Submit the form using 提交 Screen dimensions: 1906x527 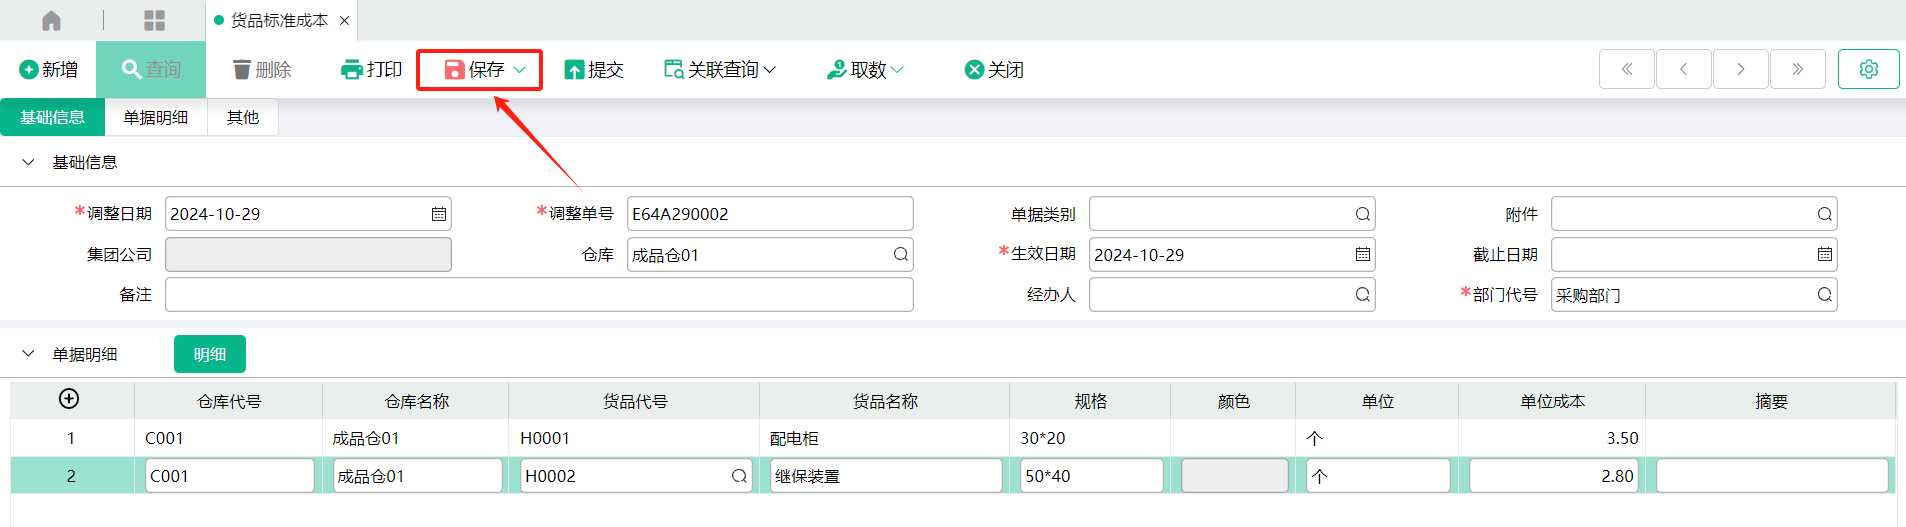[x=594, y=69]
